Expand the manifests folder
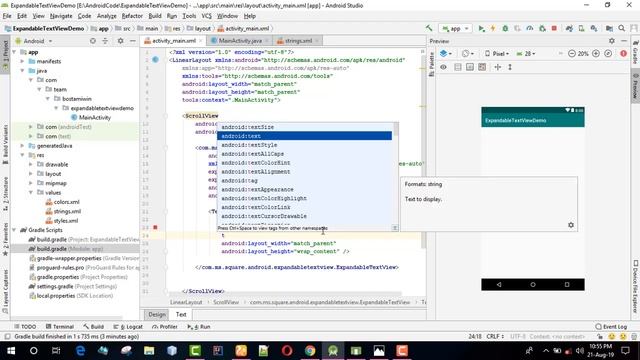The height and width of the screenshot is (360, 640). (22, 61)
